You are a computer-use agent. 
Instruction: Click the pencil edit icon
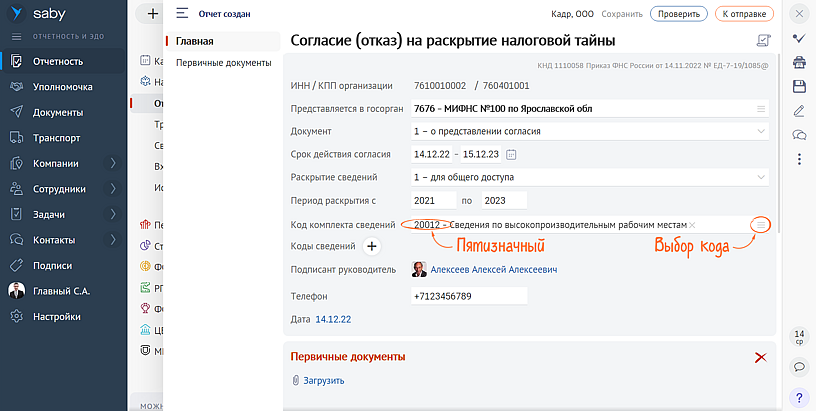tap(799, 111)
